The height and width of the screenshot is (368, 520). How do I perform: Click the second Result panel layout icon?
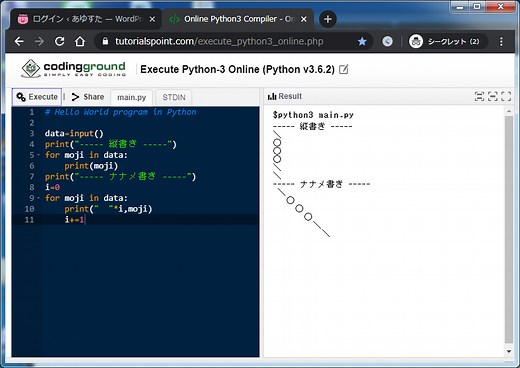tap(493, 96)
